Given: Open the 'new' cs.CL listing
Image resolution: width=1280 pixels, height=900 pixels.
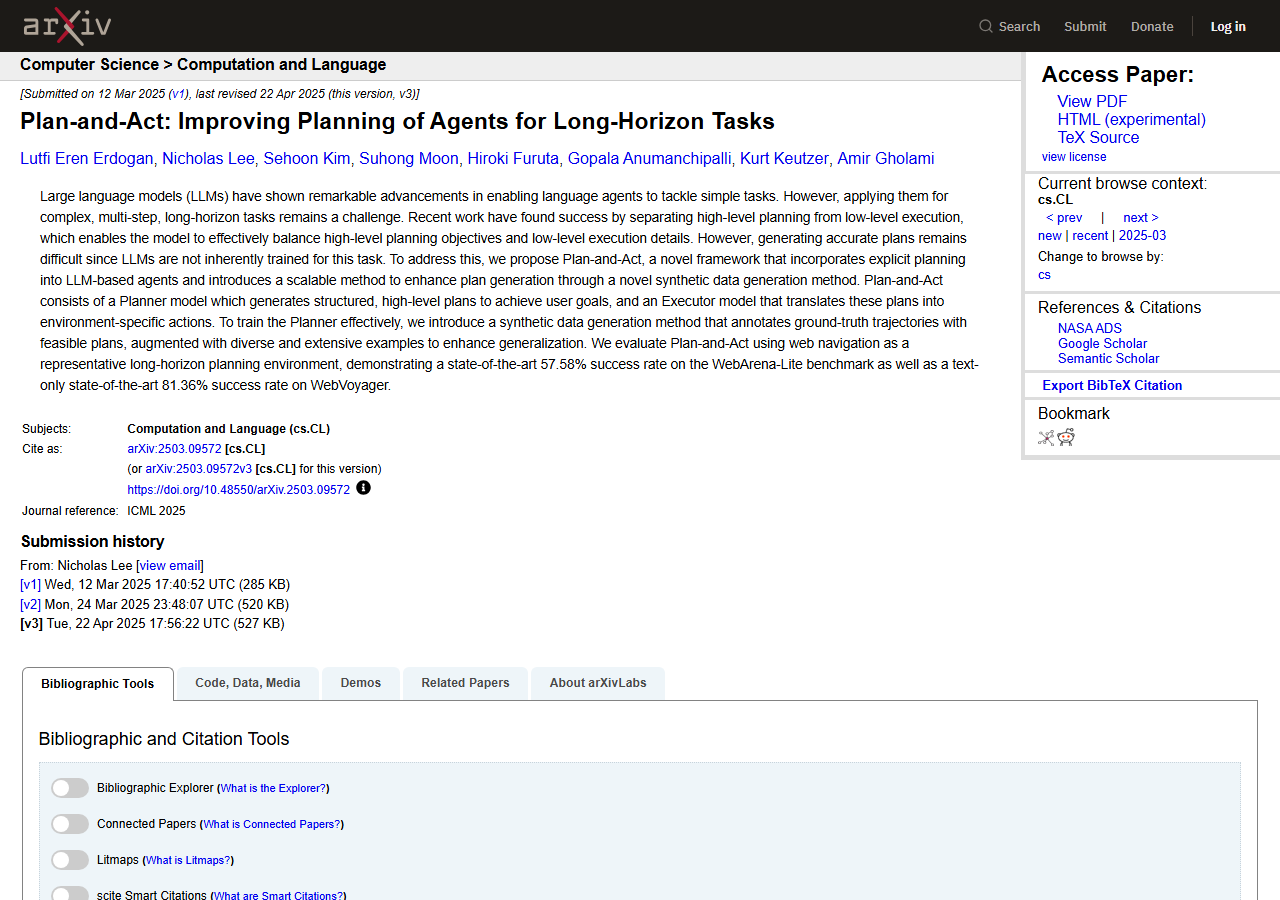Looking at the screenshot, I should (x=1050, y=236).
